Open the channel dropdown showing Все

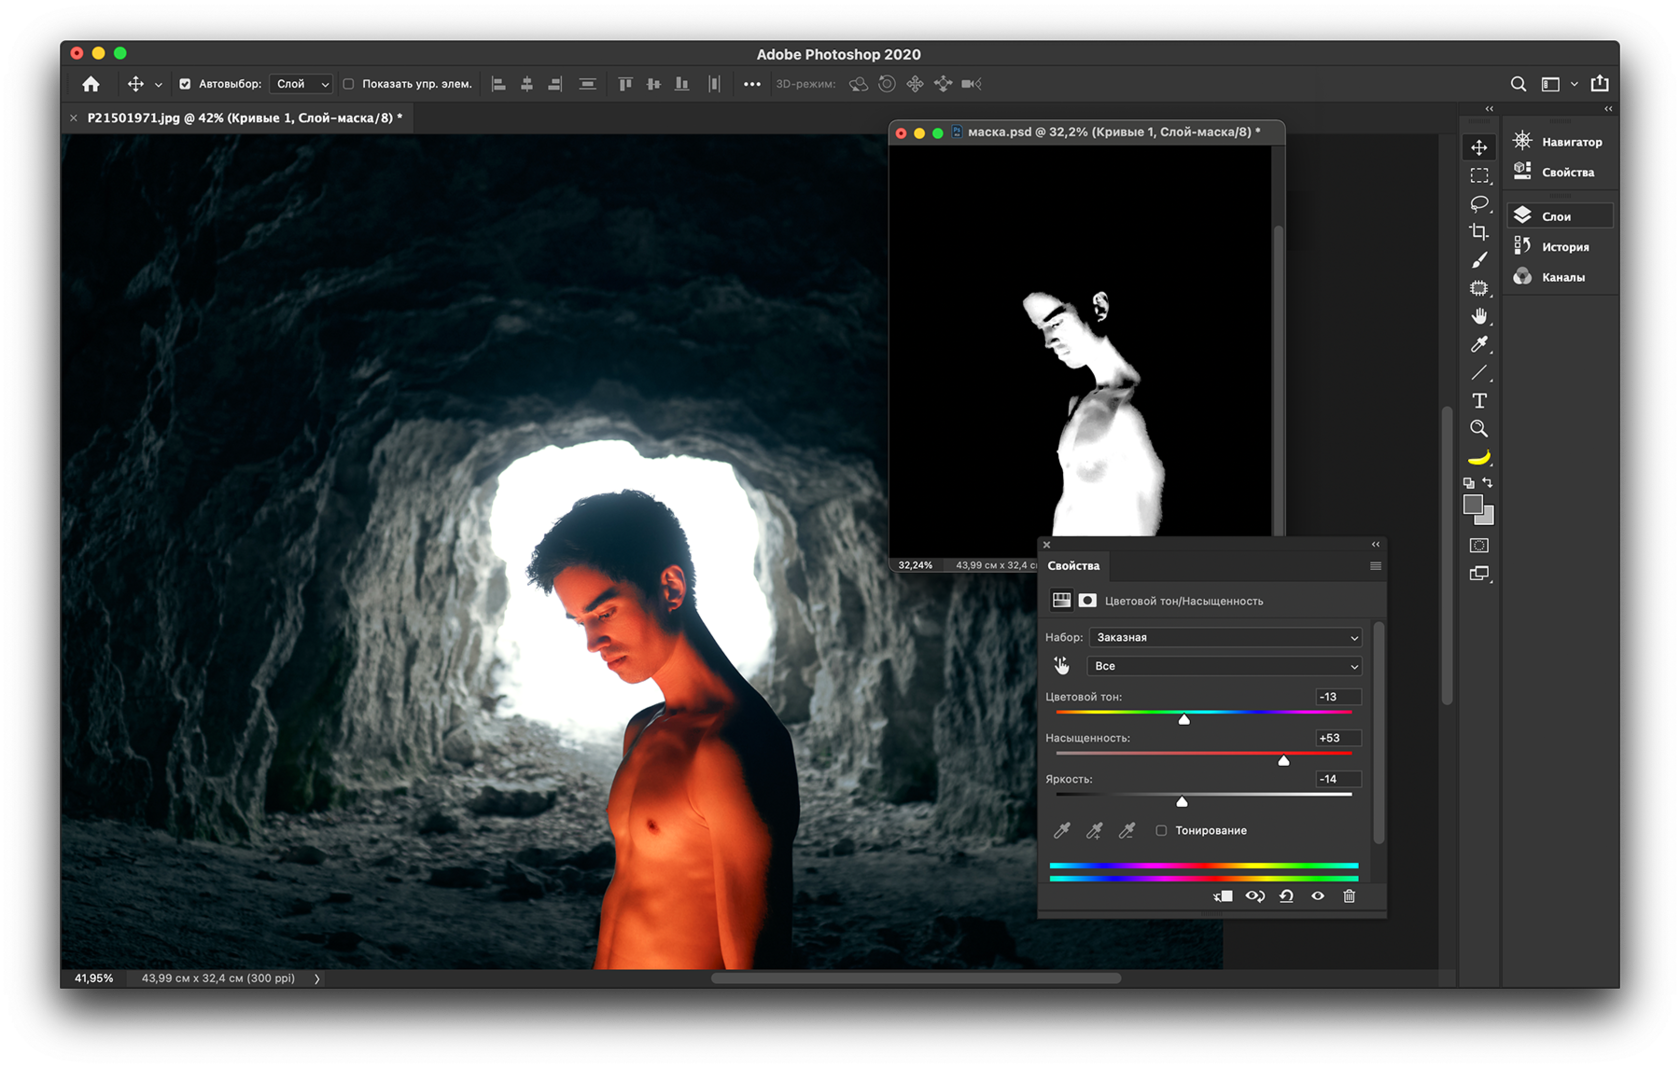click(1224, 666)
